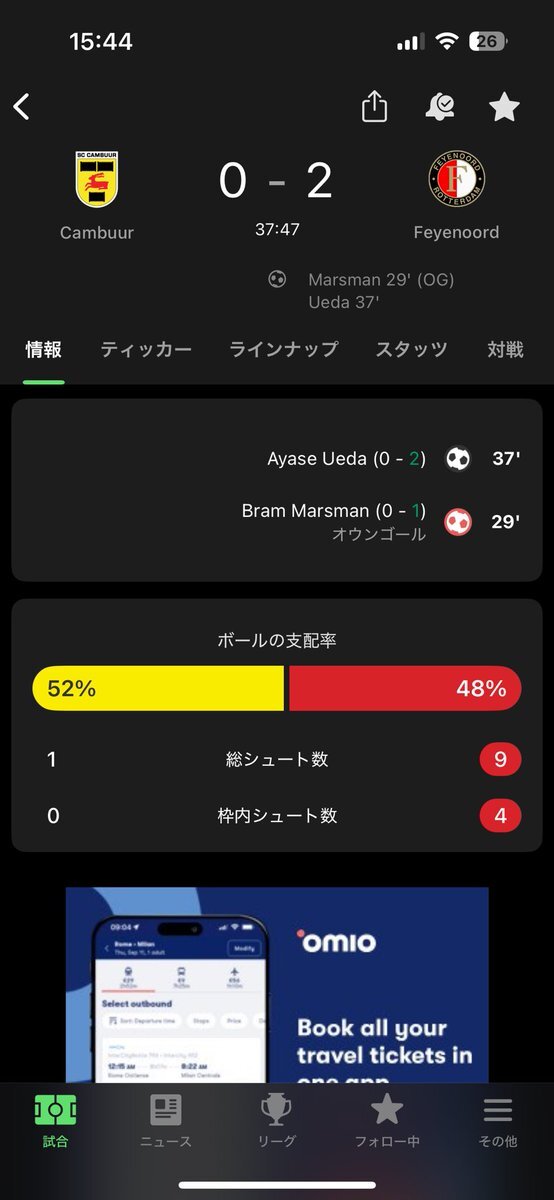Toggle the favorite star for this match

(x=504, y=107)
